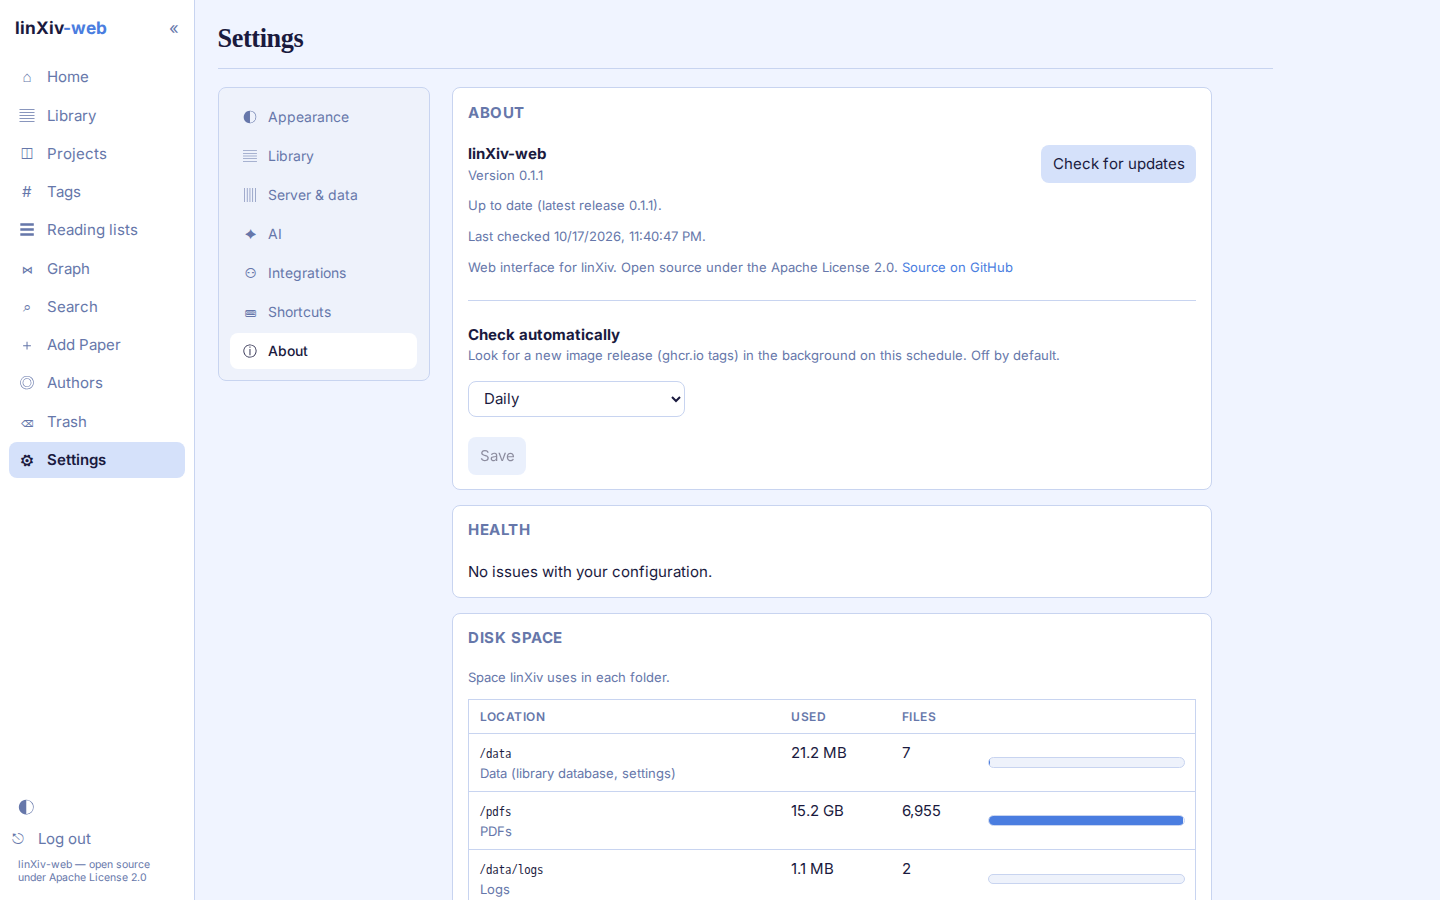Viewport: 1440px width, 900px height.
Task: Click the Reading lists icon
Action: [x=27, y=230]
